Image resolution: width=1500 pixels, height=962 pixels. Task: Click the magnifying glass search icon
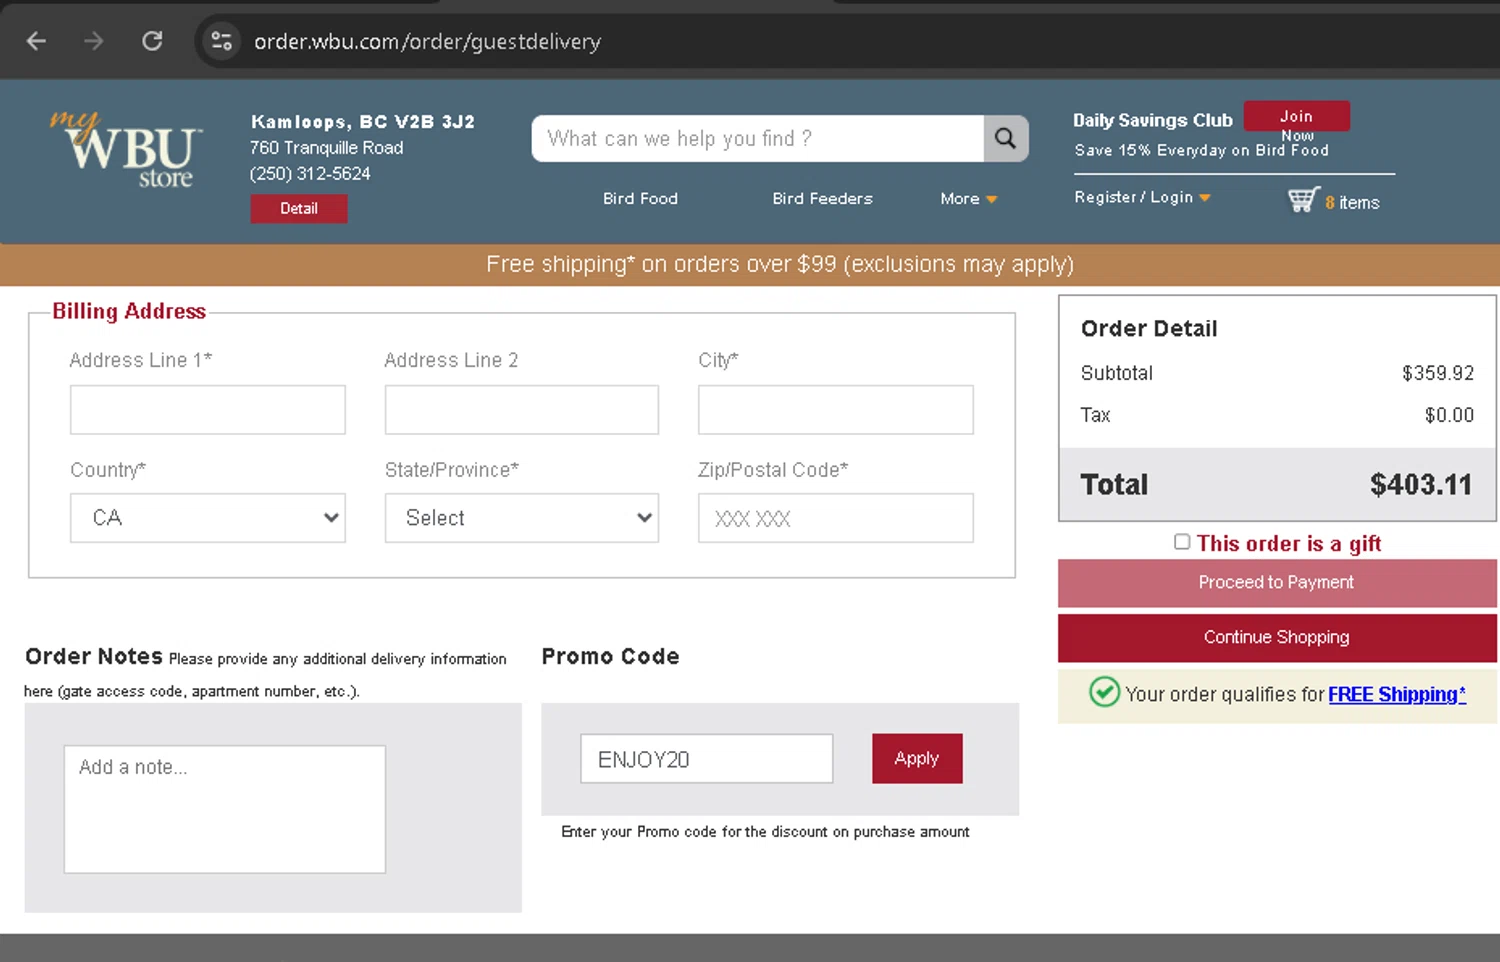click(x=1006, y=138)
